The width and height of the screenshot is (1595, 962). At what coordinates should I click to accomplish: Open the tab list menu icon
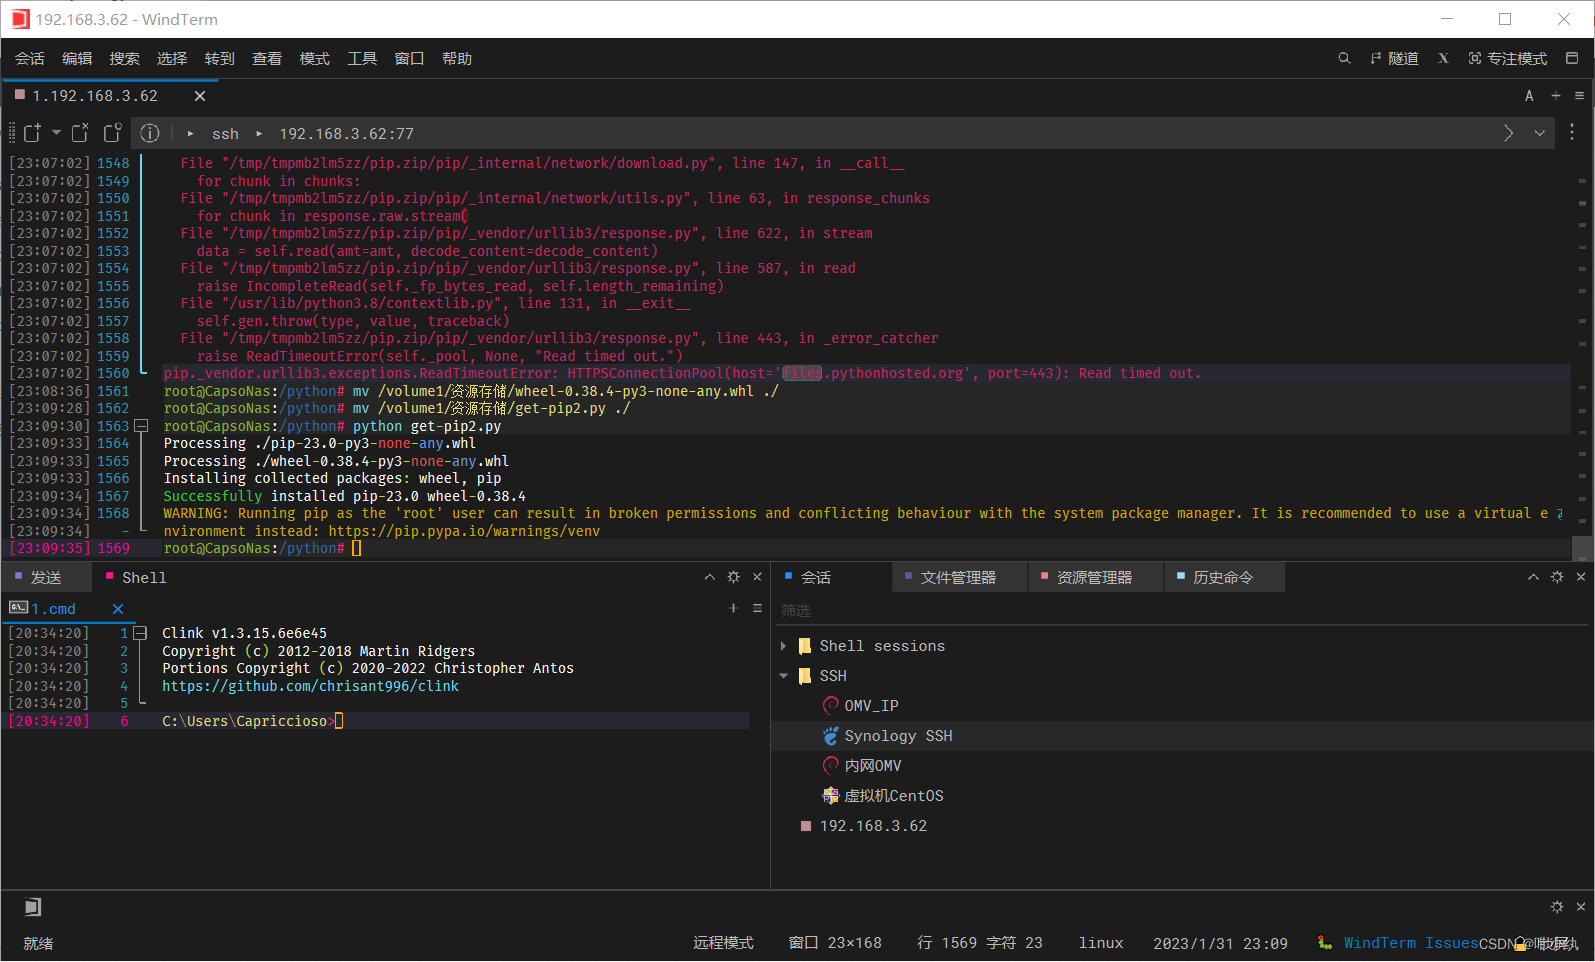click(1579, 96)
